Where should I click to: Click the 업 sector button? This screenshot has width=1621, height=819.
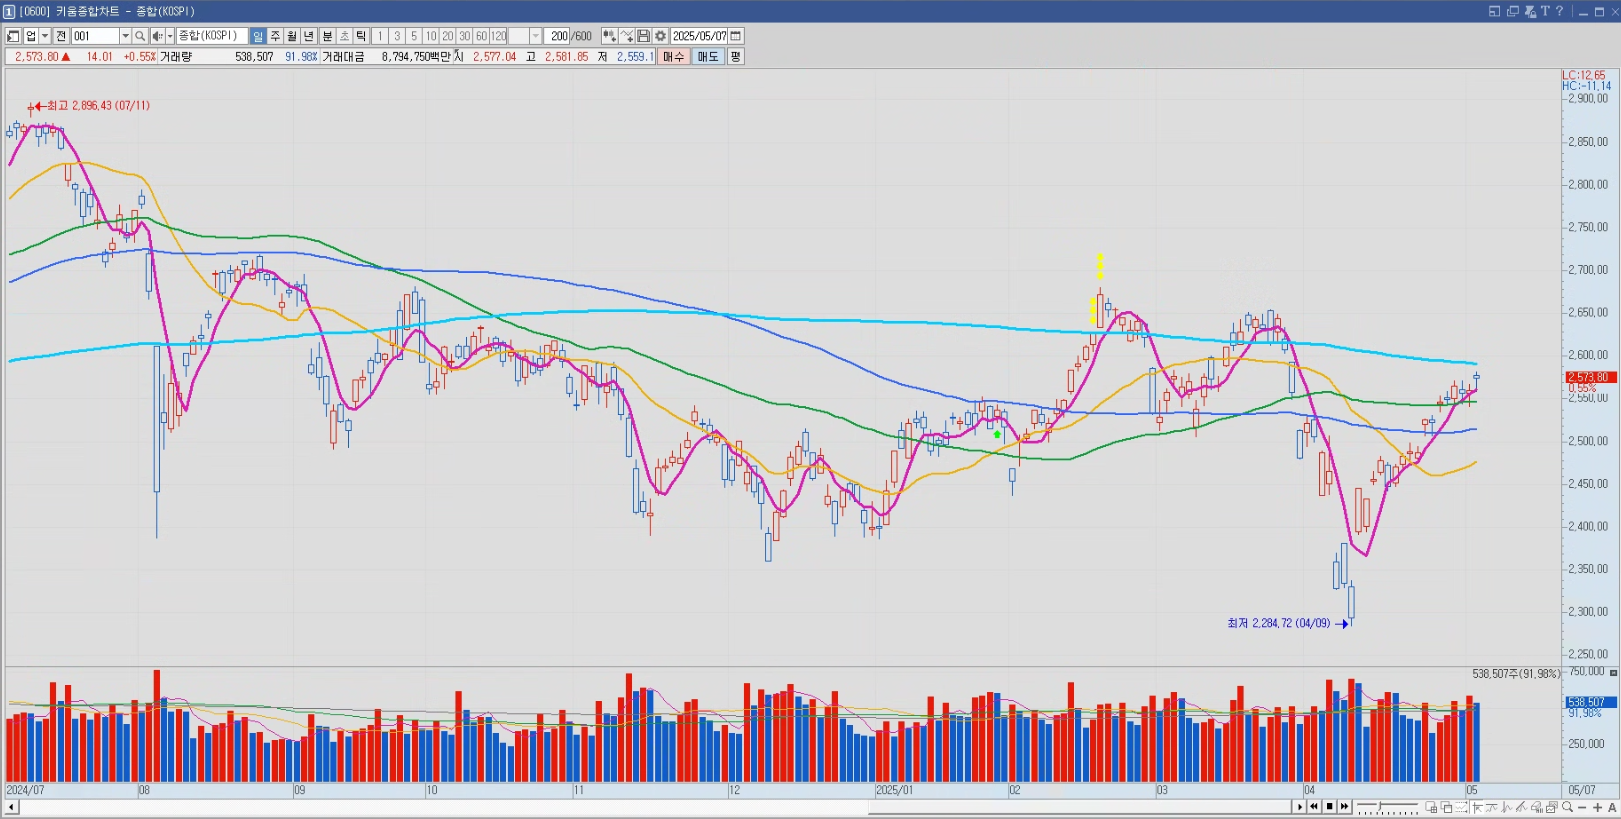tap(30, 36)
